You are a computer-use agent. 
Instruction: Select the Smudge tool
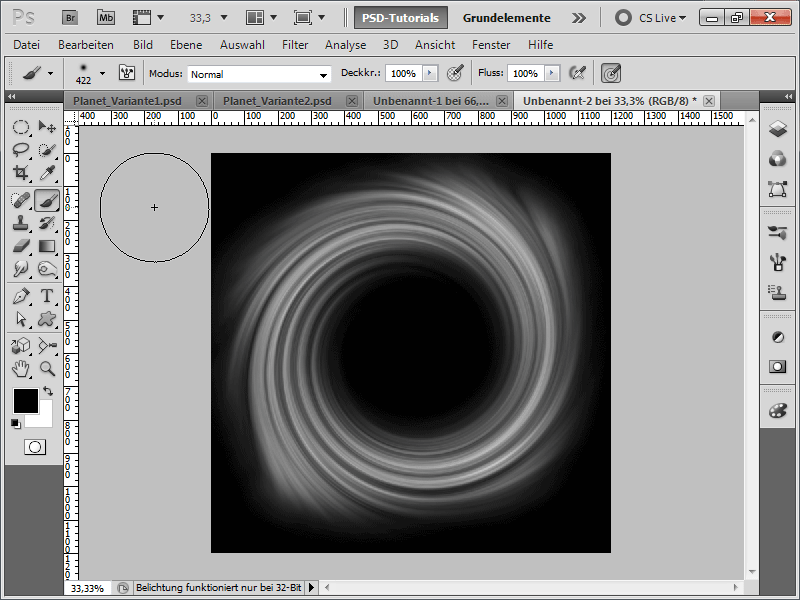coord(20,269)
